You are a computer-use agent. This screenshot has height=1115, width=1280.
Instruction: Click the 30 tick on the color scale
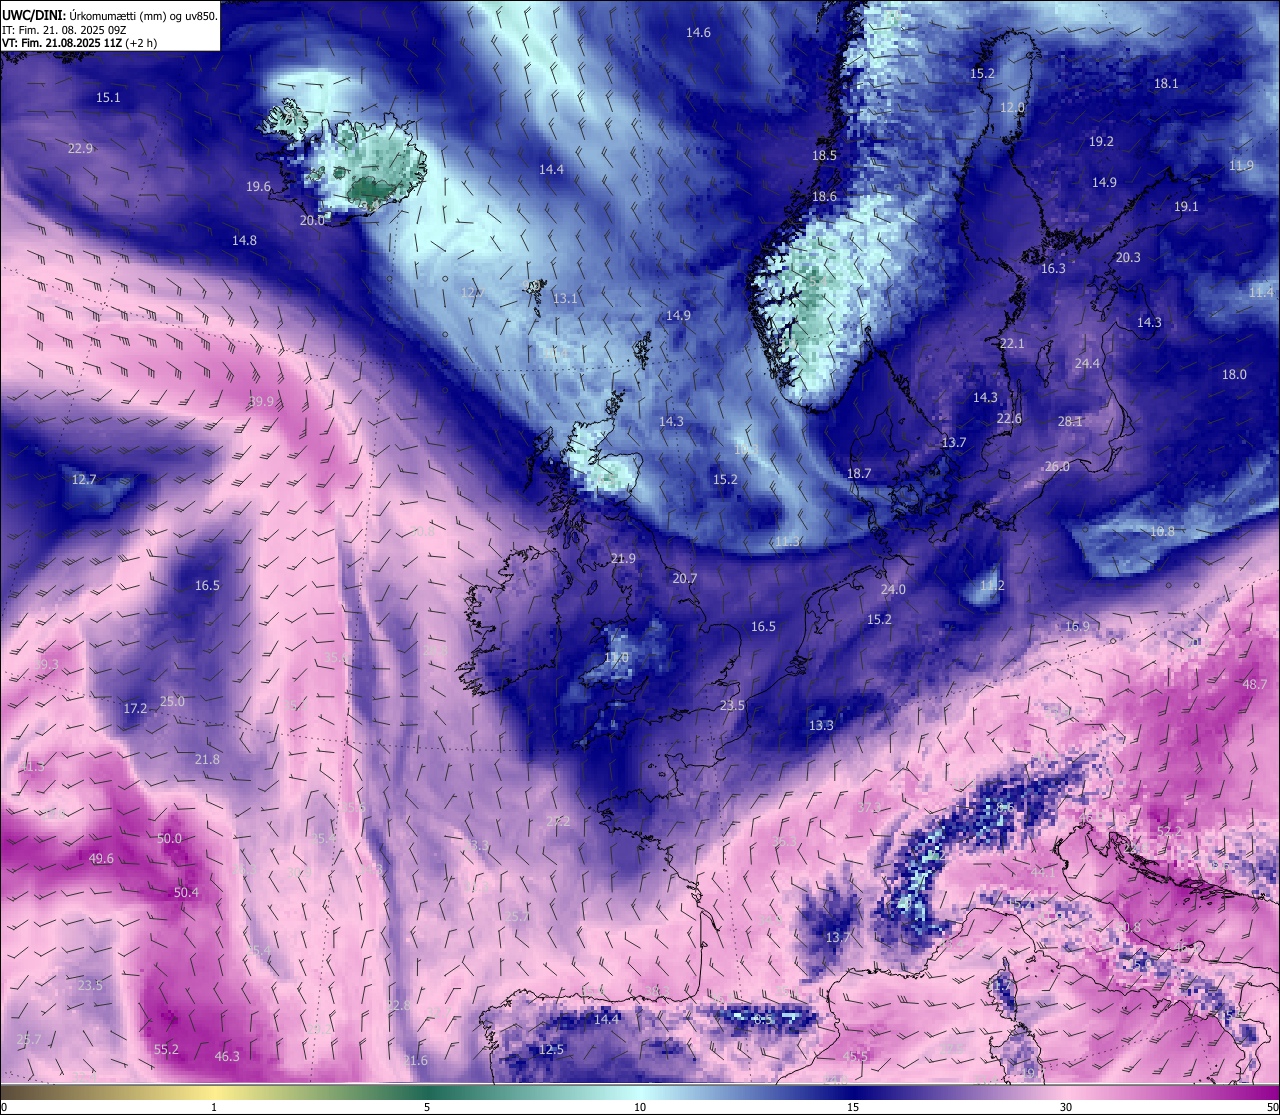[1066, 1108]
